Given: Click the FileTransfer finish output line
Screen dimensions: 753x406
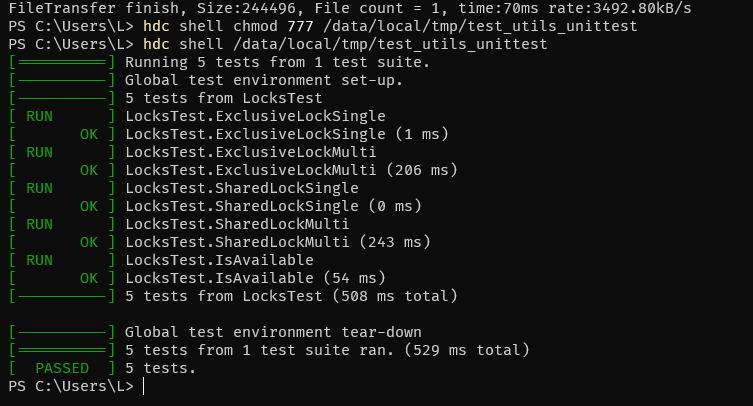Looking at the screenshot, I should (350, 8).
